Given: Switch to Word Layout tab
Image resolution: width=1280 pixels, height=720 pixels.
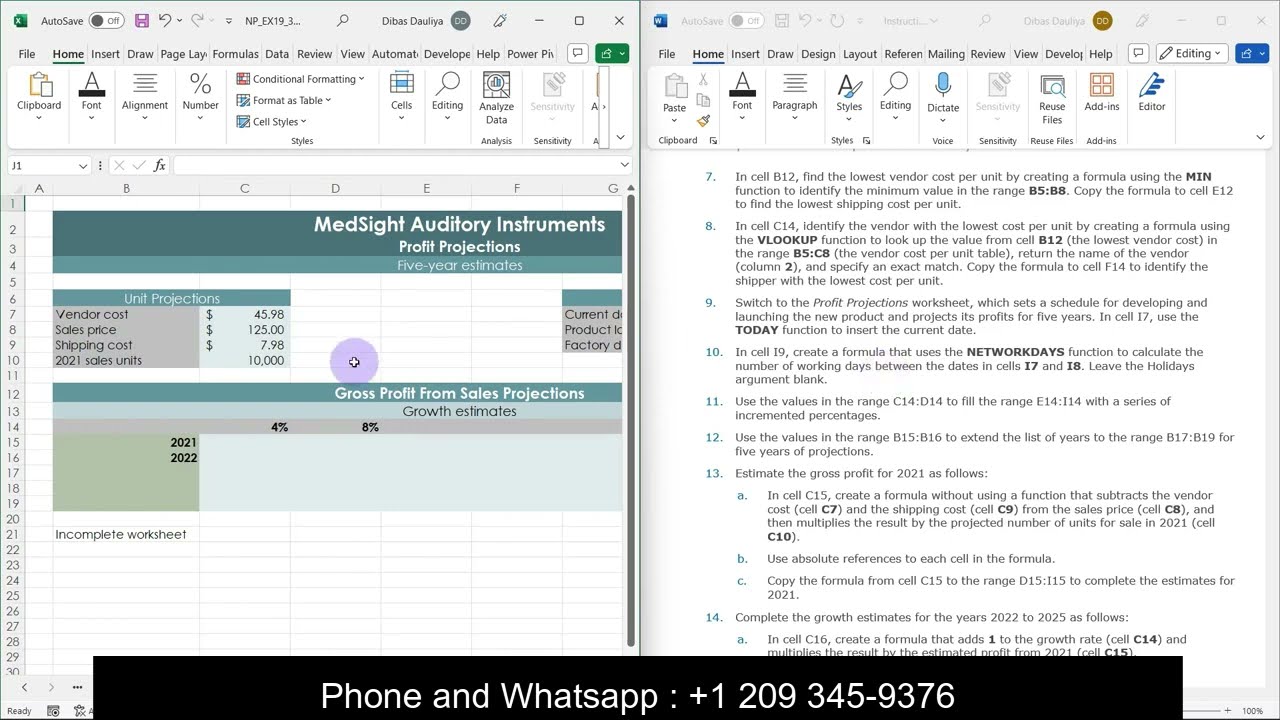Looking at the screenshot, I should 860,54.
